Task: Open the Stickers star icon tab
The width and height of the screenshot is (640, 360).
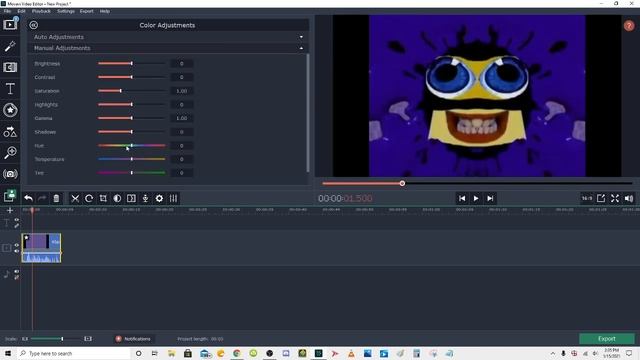Action: (10, 110)
